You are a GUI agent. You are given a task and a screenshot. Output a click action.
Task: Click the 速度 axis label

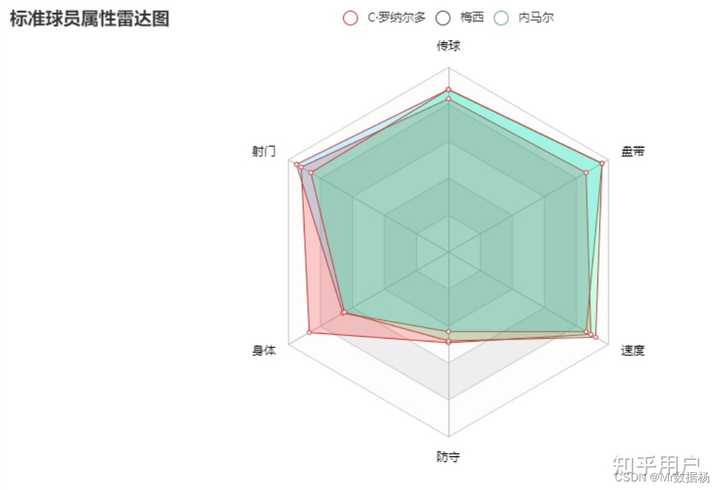(633, 350)
